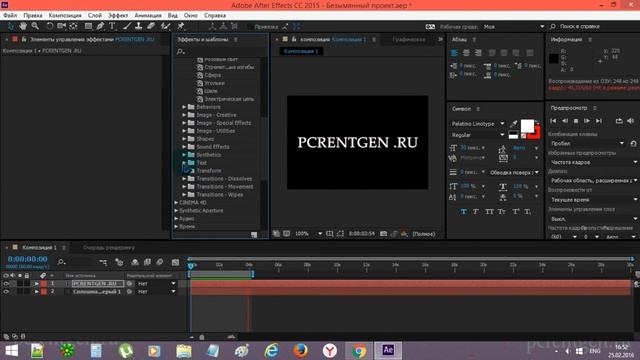Open the Композиция menu
640x360 pixels.
65,15
